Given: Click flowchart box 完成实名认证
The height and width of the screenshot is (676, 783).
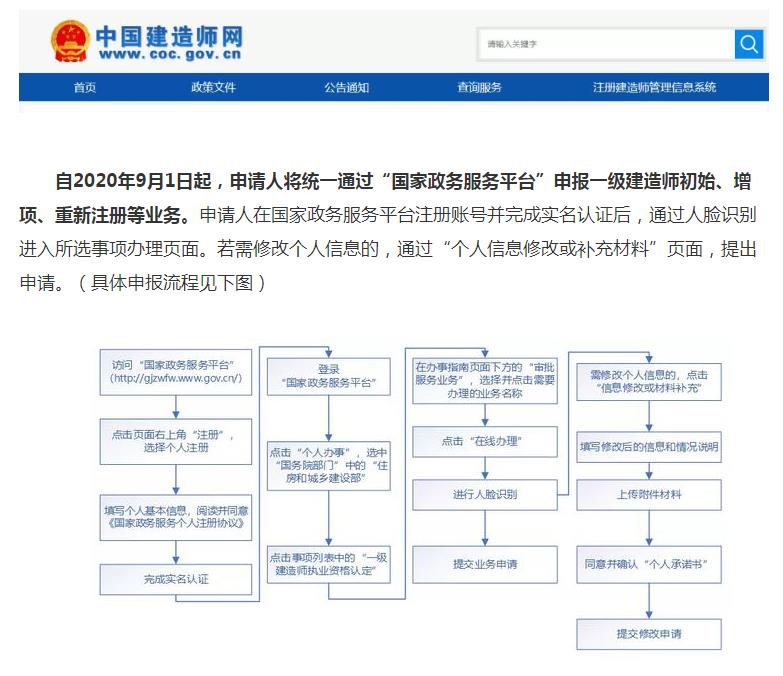Looking at the screenshot, I should (x=176, y=579).
